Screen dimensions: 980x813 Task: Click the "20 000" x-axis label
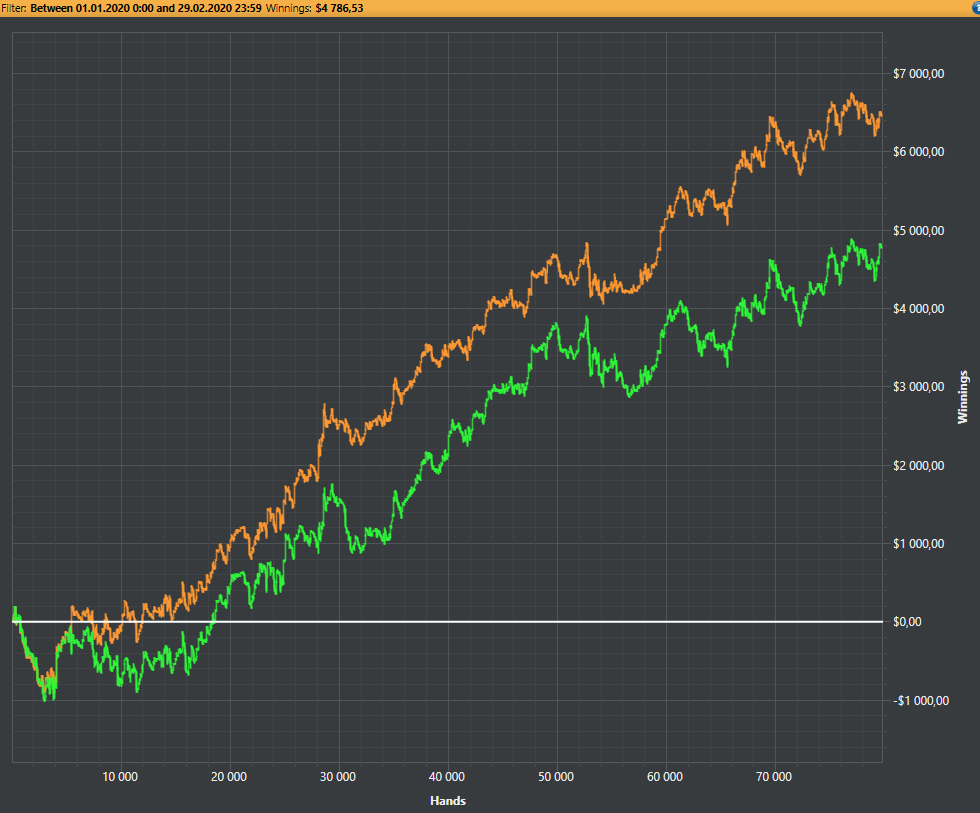(229, 777)
